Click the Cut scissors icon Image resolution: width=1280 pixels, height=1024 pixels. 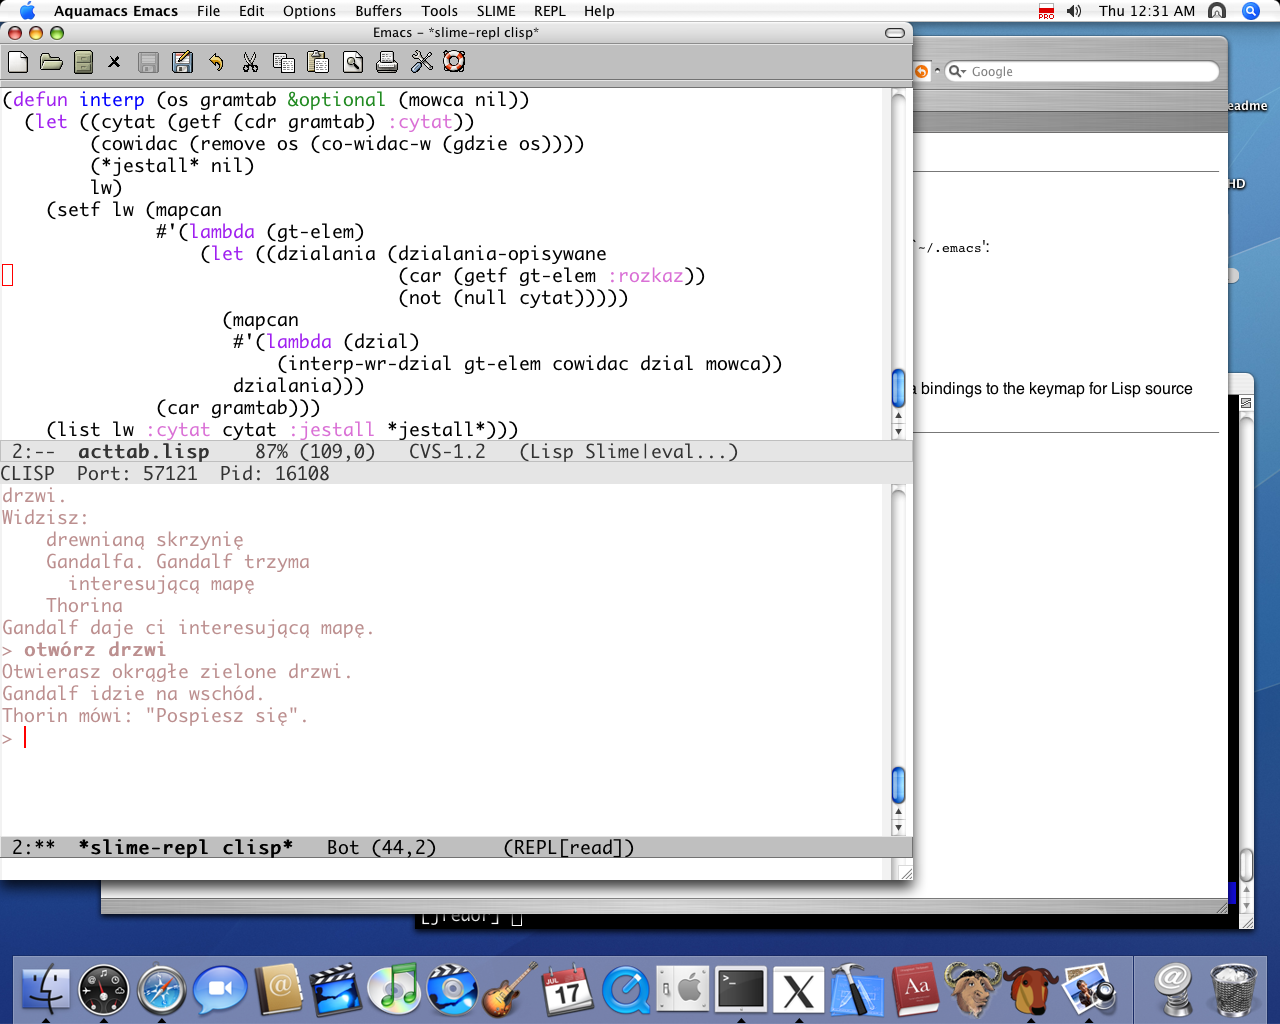pos(250,62)
